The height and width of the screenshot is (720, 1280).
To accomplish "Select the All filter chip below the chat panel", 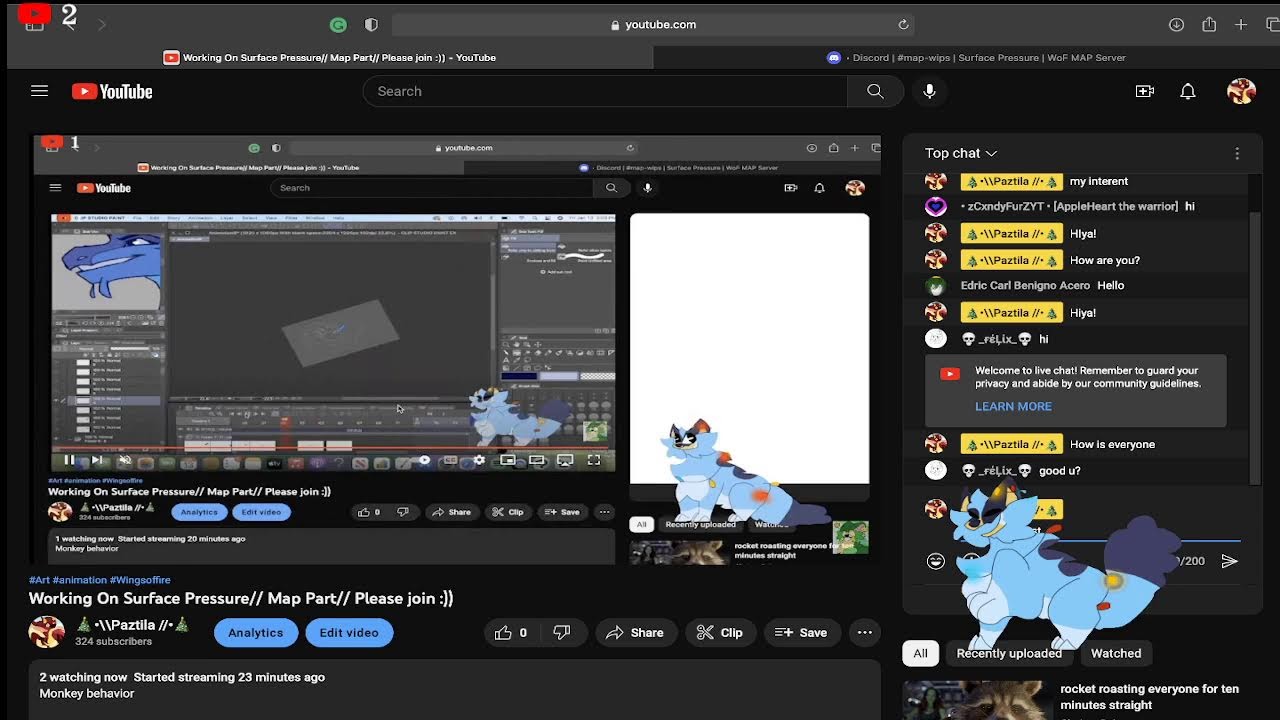I will tap(920, 653).
